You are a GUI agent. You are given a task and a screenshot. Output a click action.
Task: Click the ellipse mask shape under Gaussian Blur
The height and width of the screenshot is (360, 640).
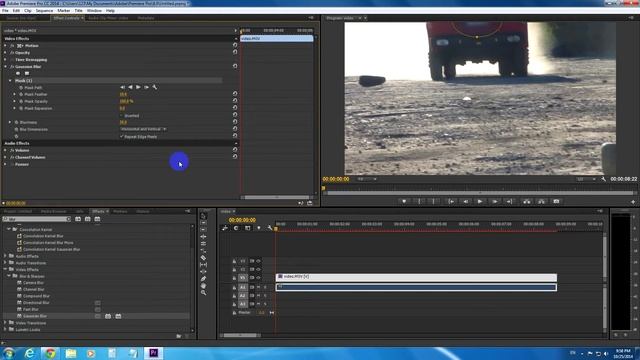(18, 73)
